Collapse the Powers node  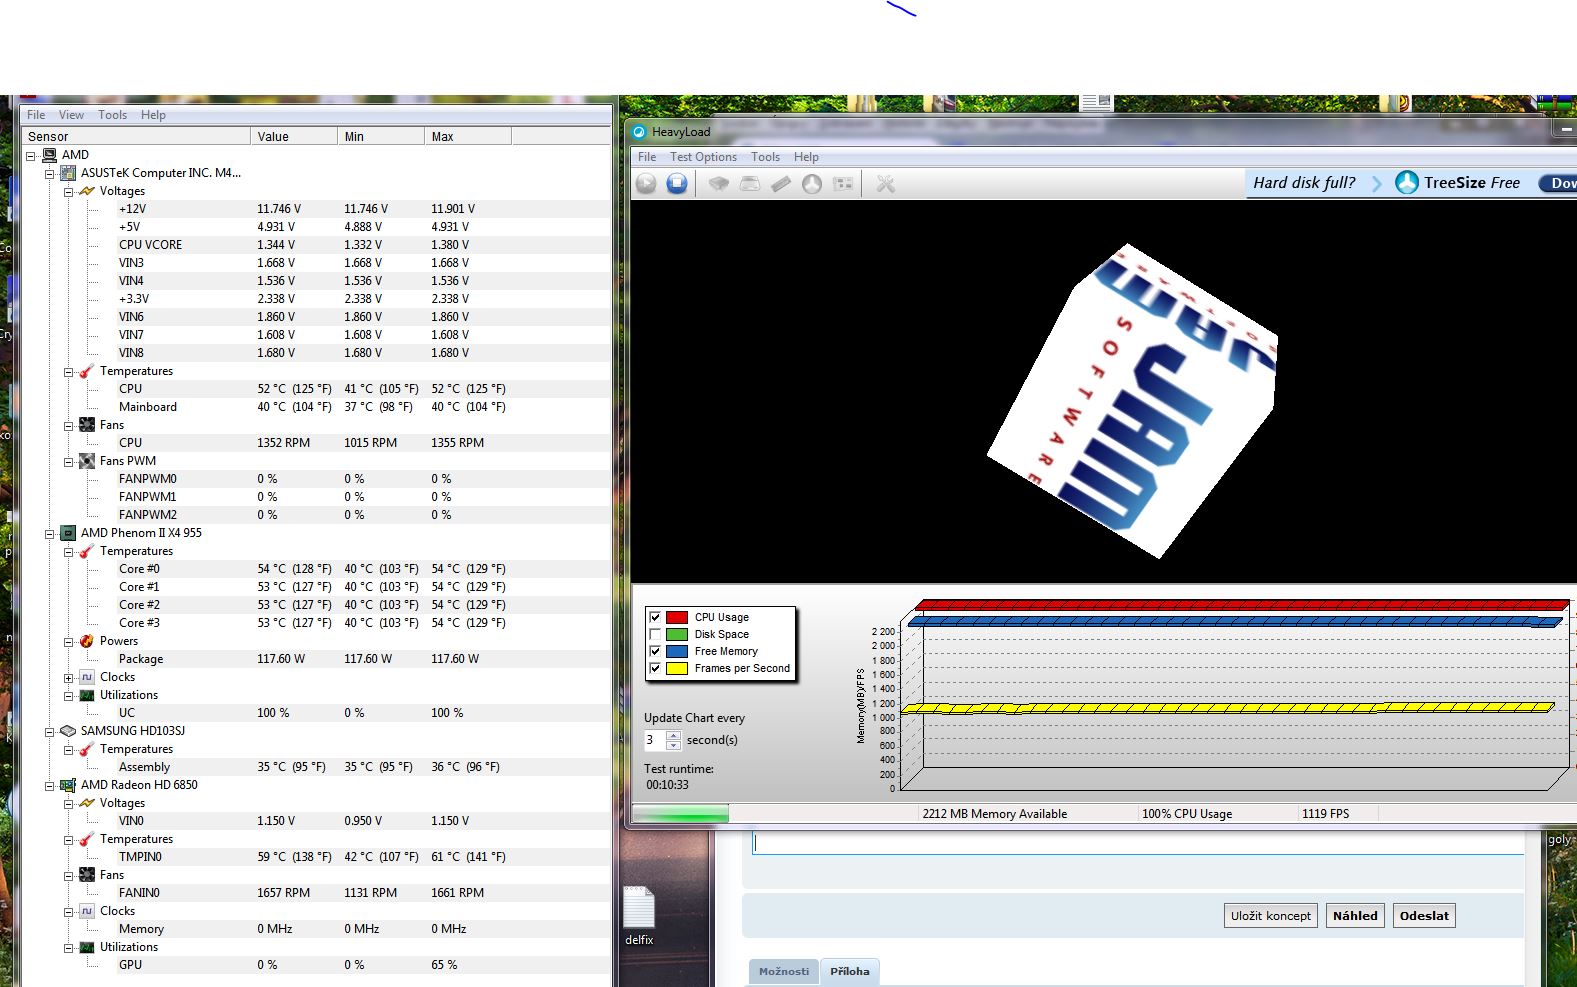pyautogui.click(x=68, y=641)
